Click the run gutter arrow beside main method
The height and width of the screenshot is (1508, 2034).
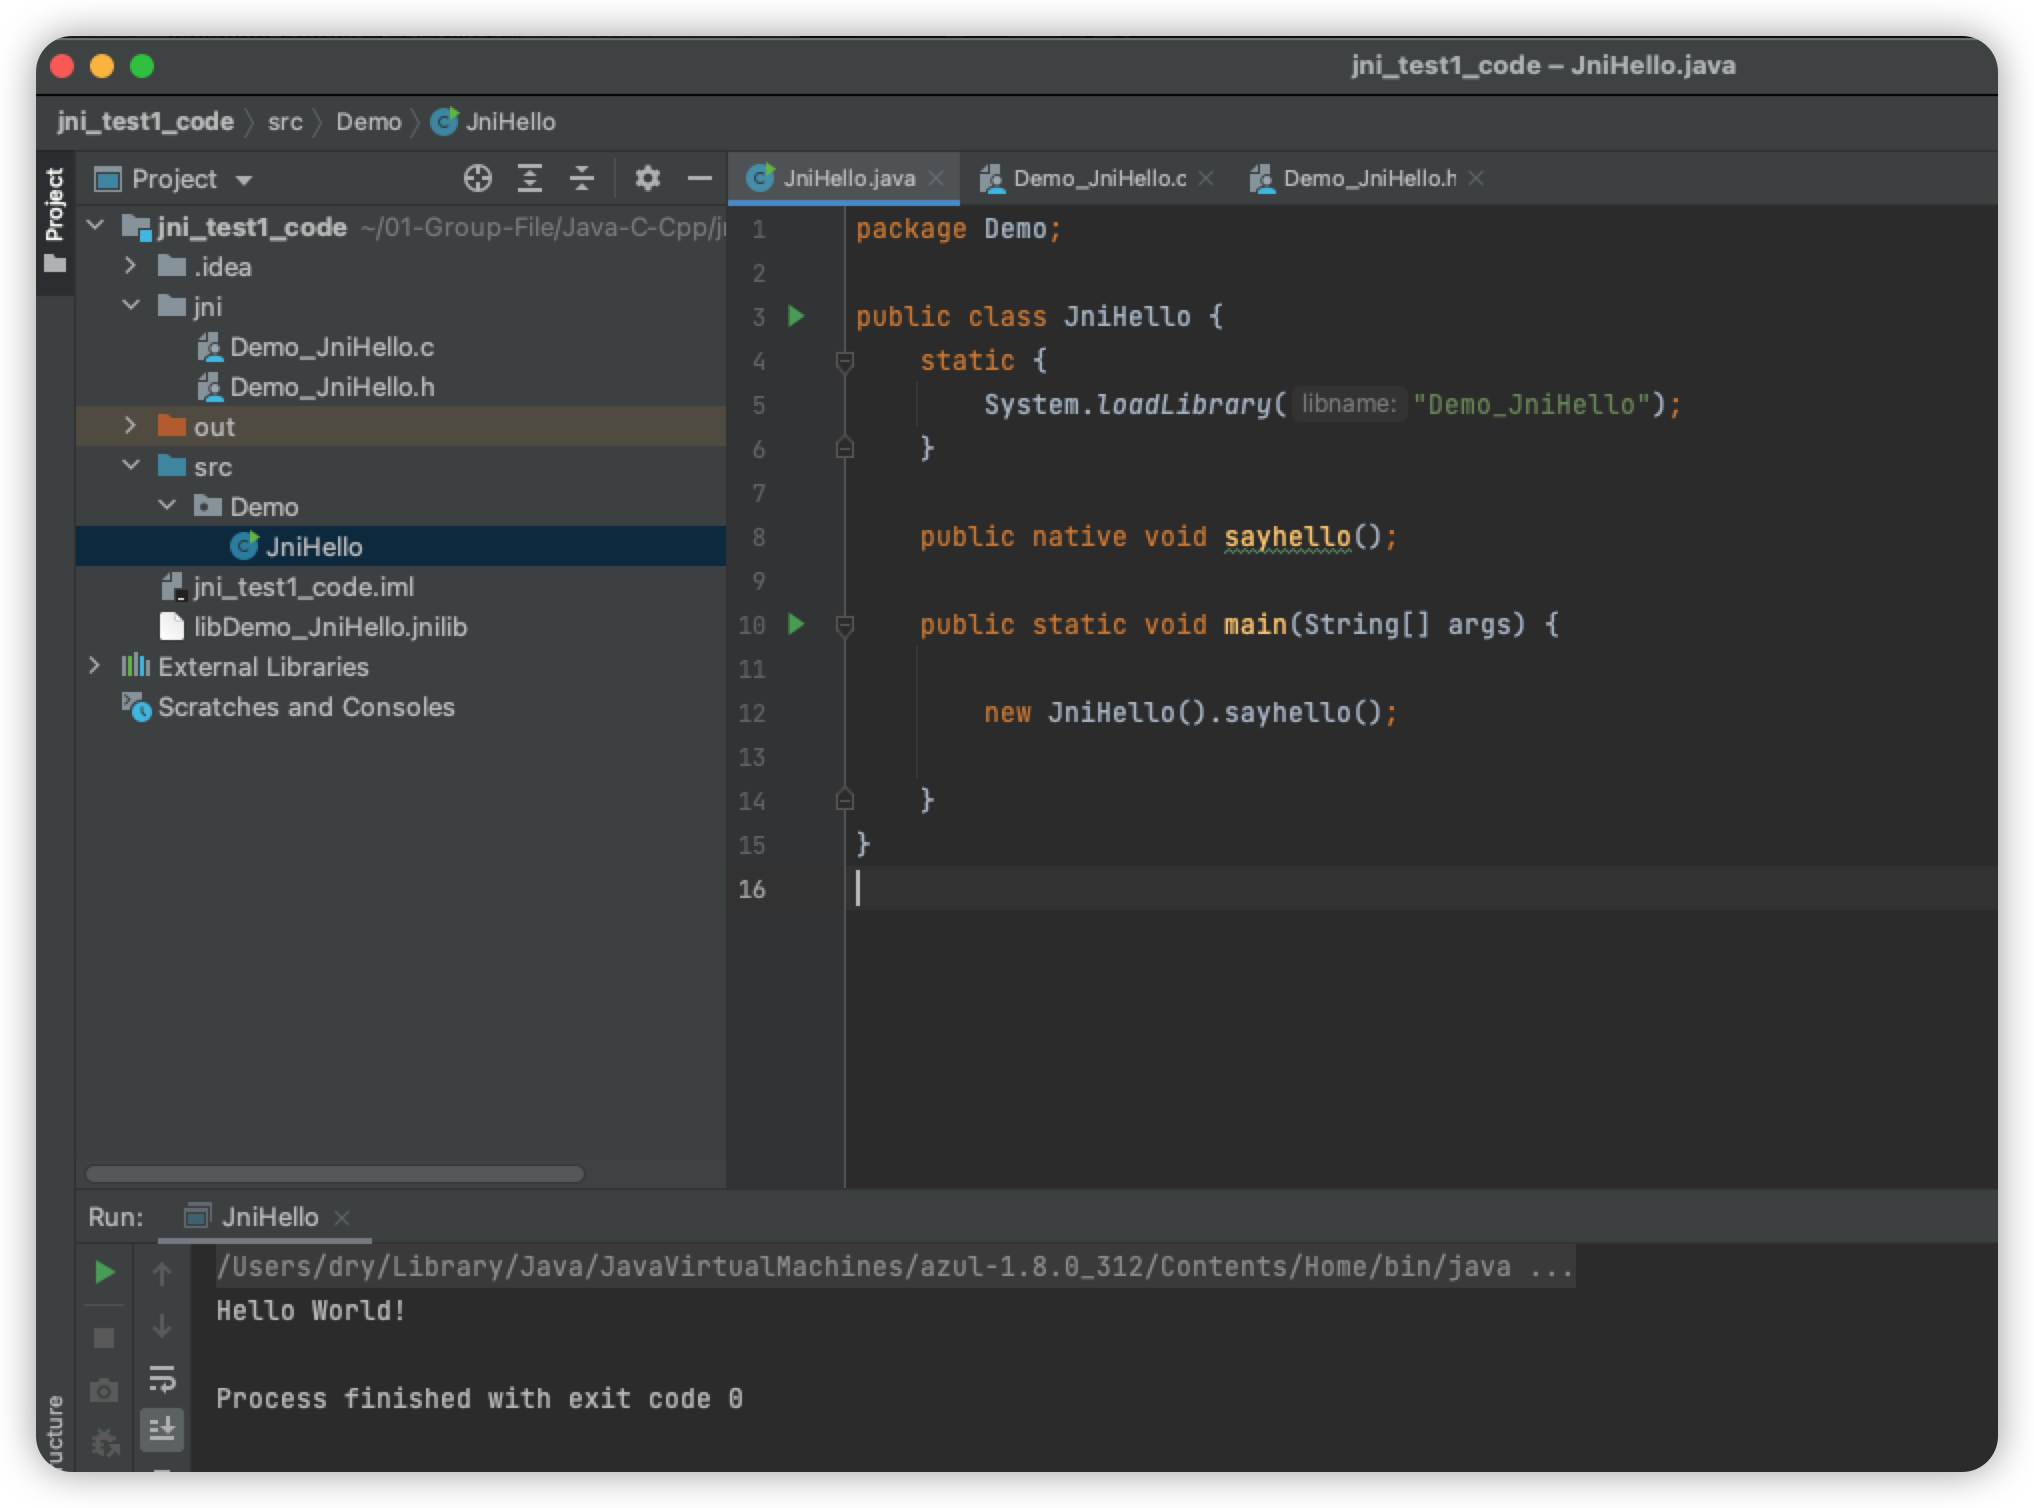pyautogui.click(x=796, y=625)
